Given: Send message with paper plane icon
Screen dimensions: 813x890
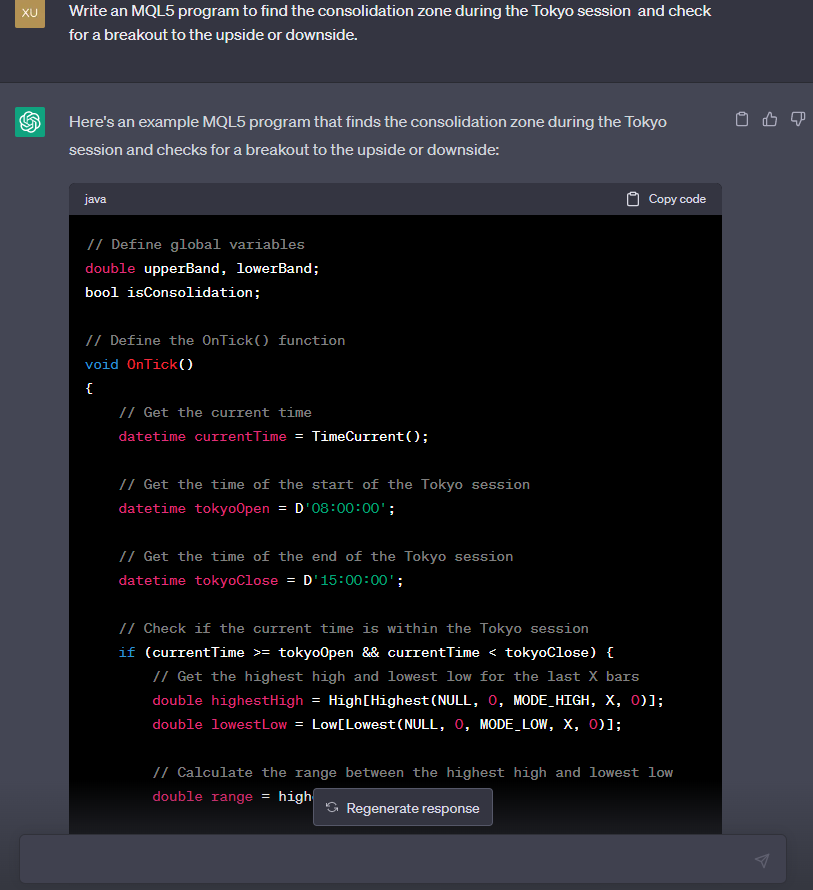Looking at the screenshot, I should point(762,860).
